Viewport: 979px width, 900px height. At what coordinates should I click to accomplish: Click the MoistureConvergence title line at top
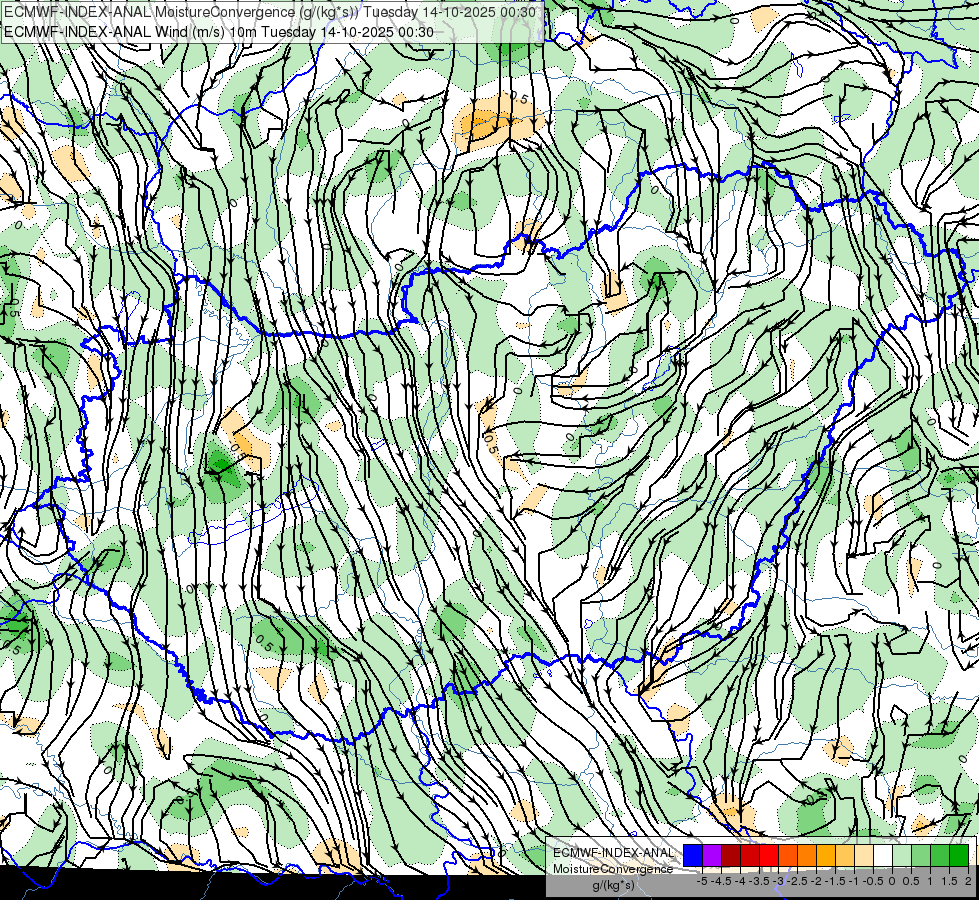point(270,12)
